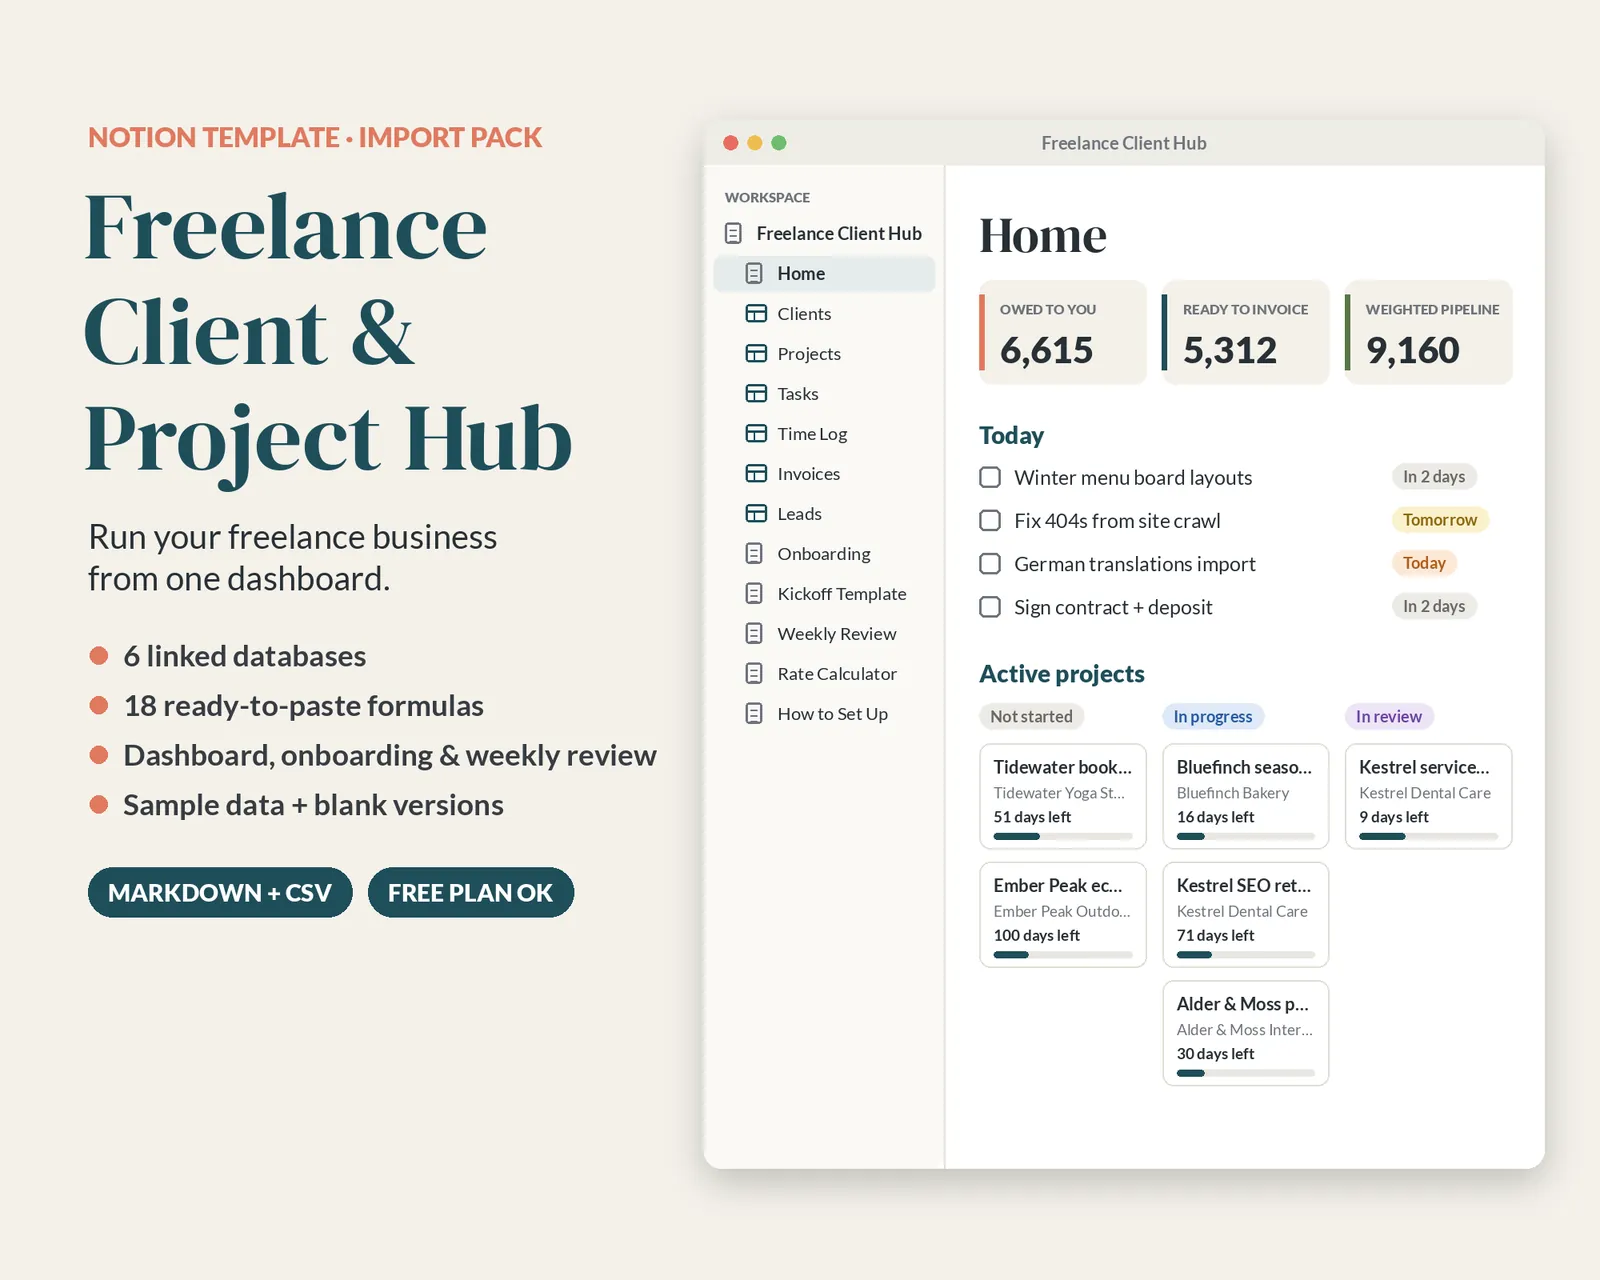1600x1280 pixels.
Task: Click the page icon next to Kickoff Template
Action: pos(754,593)
